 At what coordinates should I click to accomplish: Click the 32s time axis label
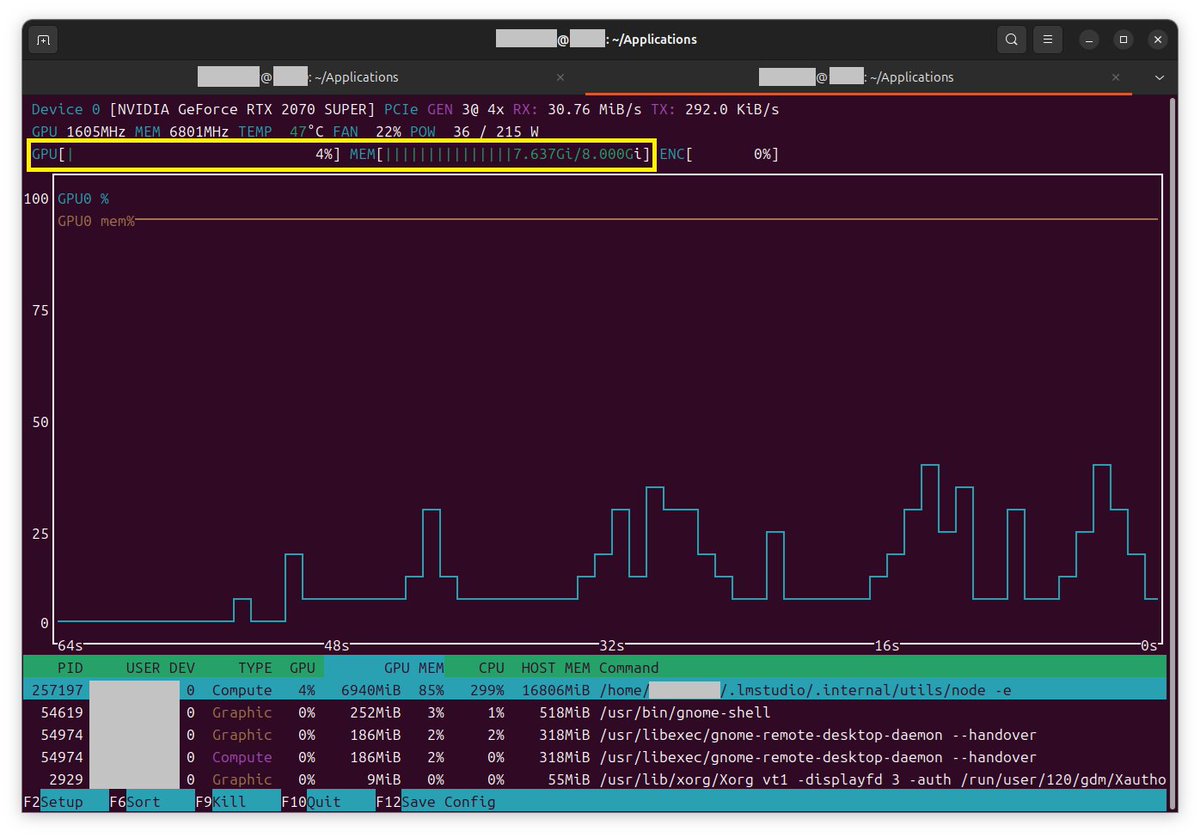(611, 645)
